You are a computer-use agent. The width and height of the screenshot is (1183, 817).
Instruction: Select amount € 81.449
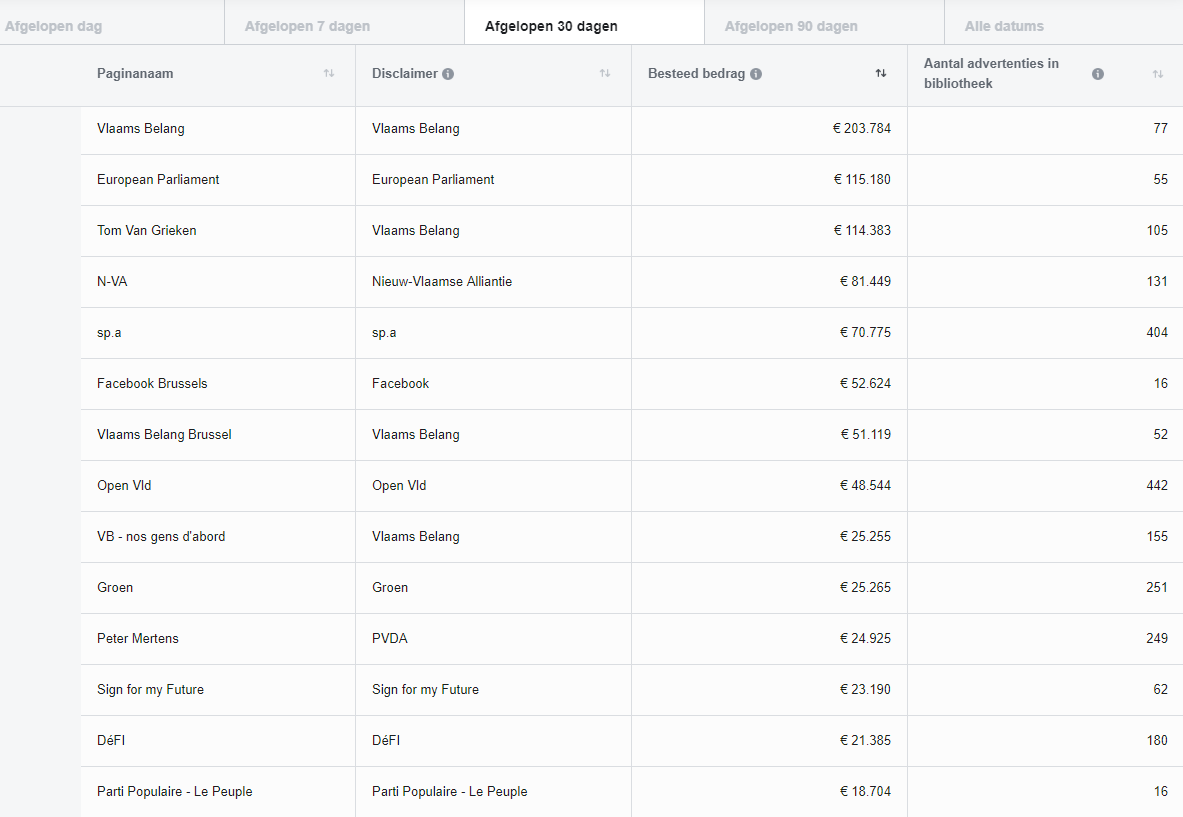tap(865, 281)
